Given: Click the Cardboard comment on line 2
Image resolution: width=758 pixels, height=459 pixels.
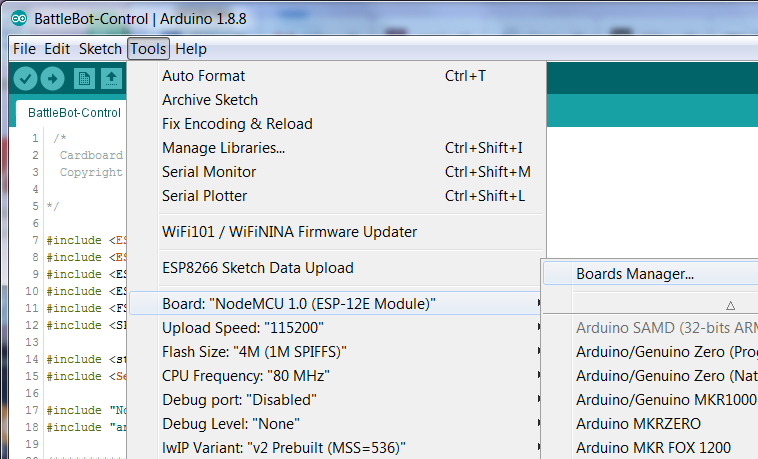Looking at the screenshot, I should coord(91,155).
